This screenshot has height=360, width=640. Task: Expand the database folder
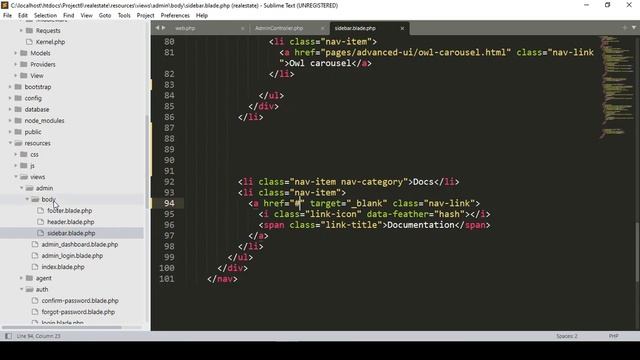(10, 109)
